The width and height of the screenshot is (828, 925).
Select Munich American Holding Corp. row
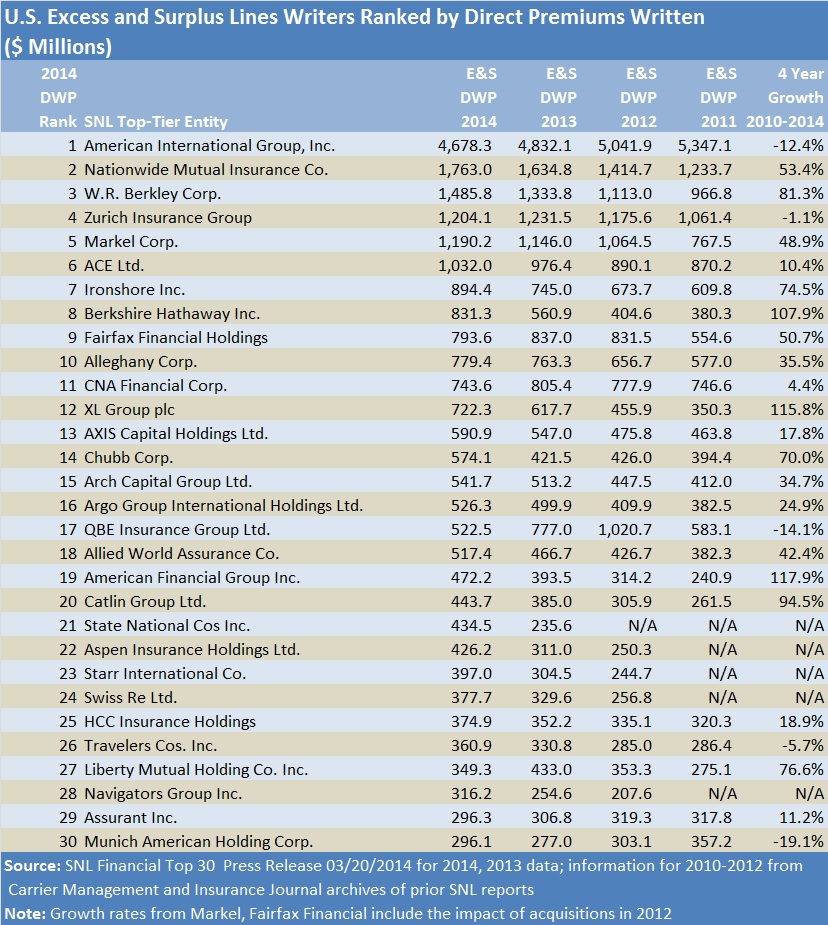[198, 841]
